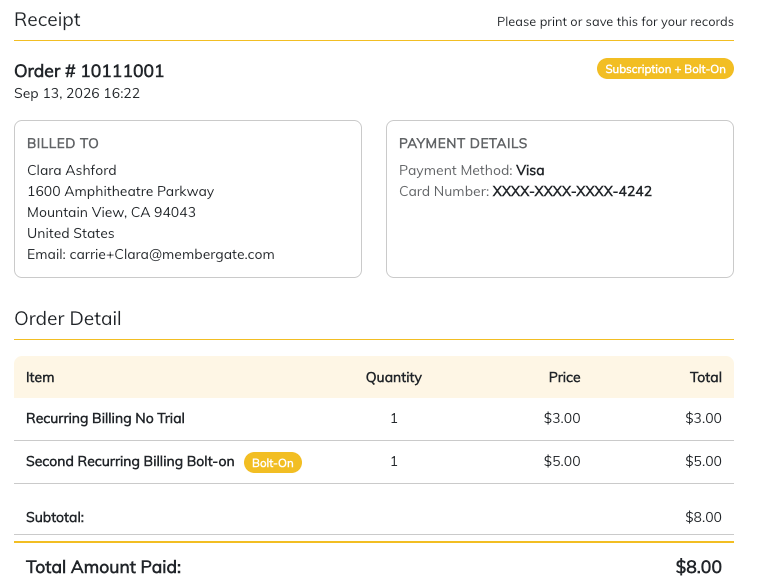Click the 'Total Amount Paid:' label

click(x=103, y=567)
